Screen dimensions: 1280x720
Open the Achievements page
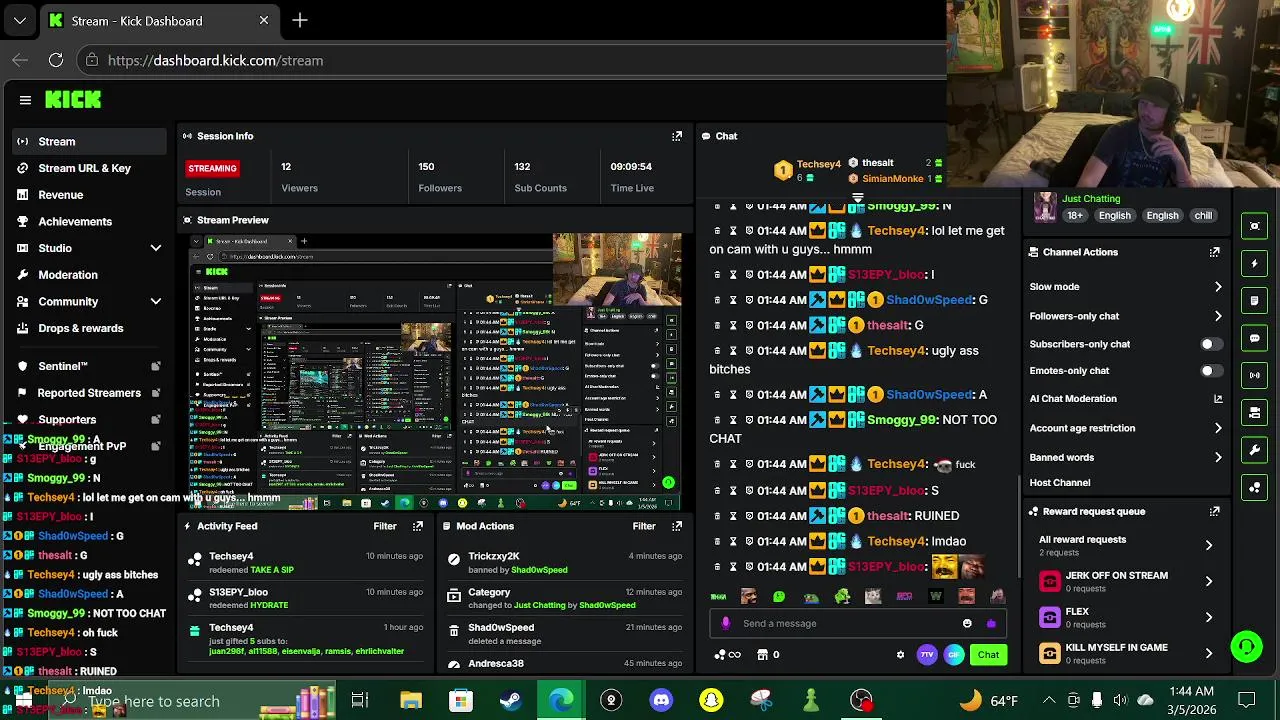coord(89,221)
